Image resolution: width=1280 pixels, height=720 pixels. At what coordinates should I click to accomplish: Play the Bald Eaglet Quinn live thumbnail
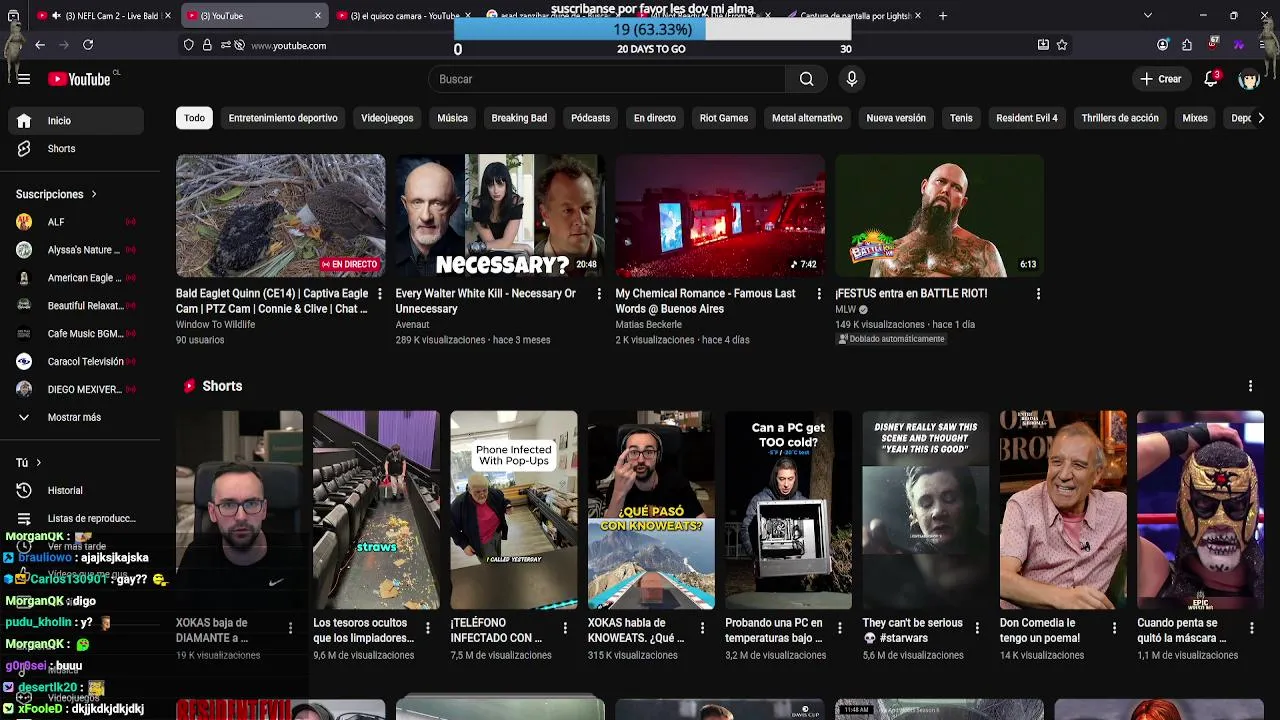280,215
